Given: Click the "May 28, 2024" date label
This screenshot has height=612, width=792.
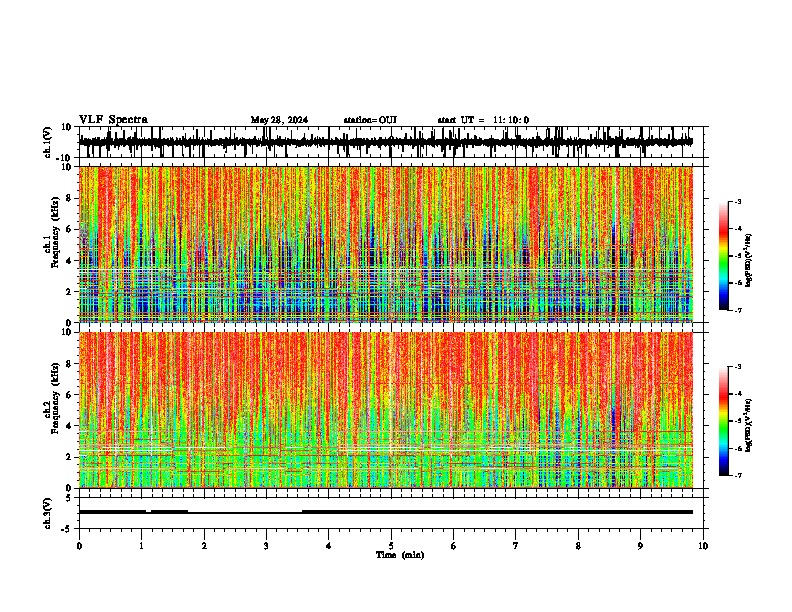Looking at the screenshot, I should pyautogui.click(x=279, y=120).
